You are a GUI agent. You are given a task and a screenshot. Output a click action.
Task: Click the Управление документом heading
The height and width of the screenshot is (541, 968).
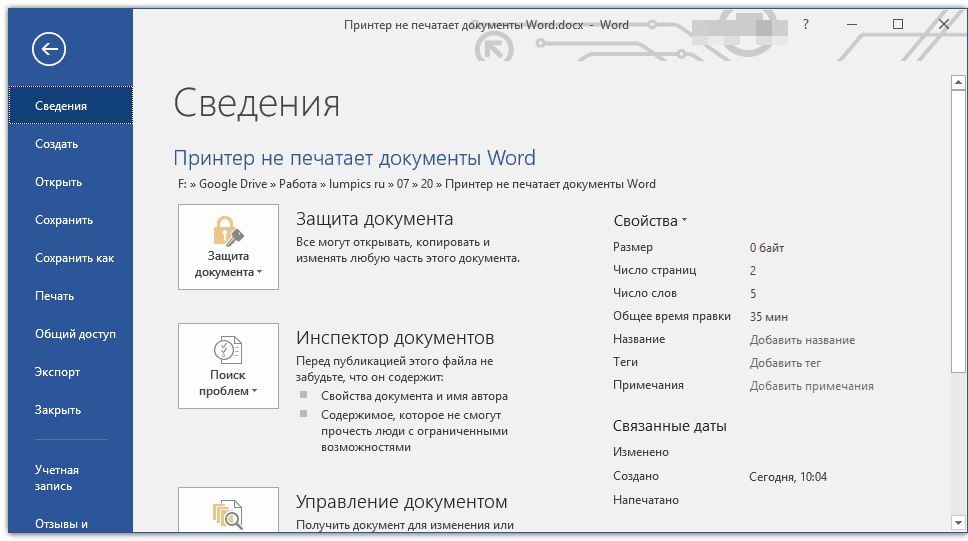pos(402,501)
